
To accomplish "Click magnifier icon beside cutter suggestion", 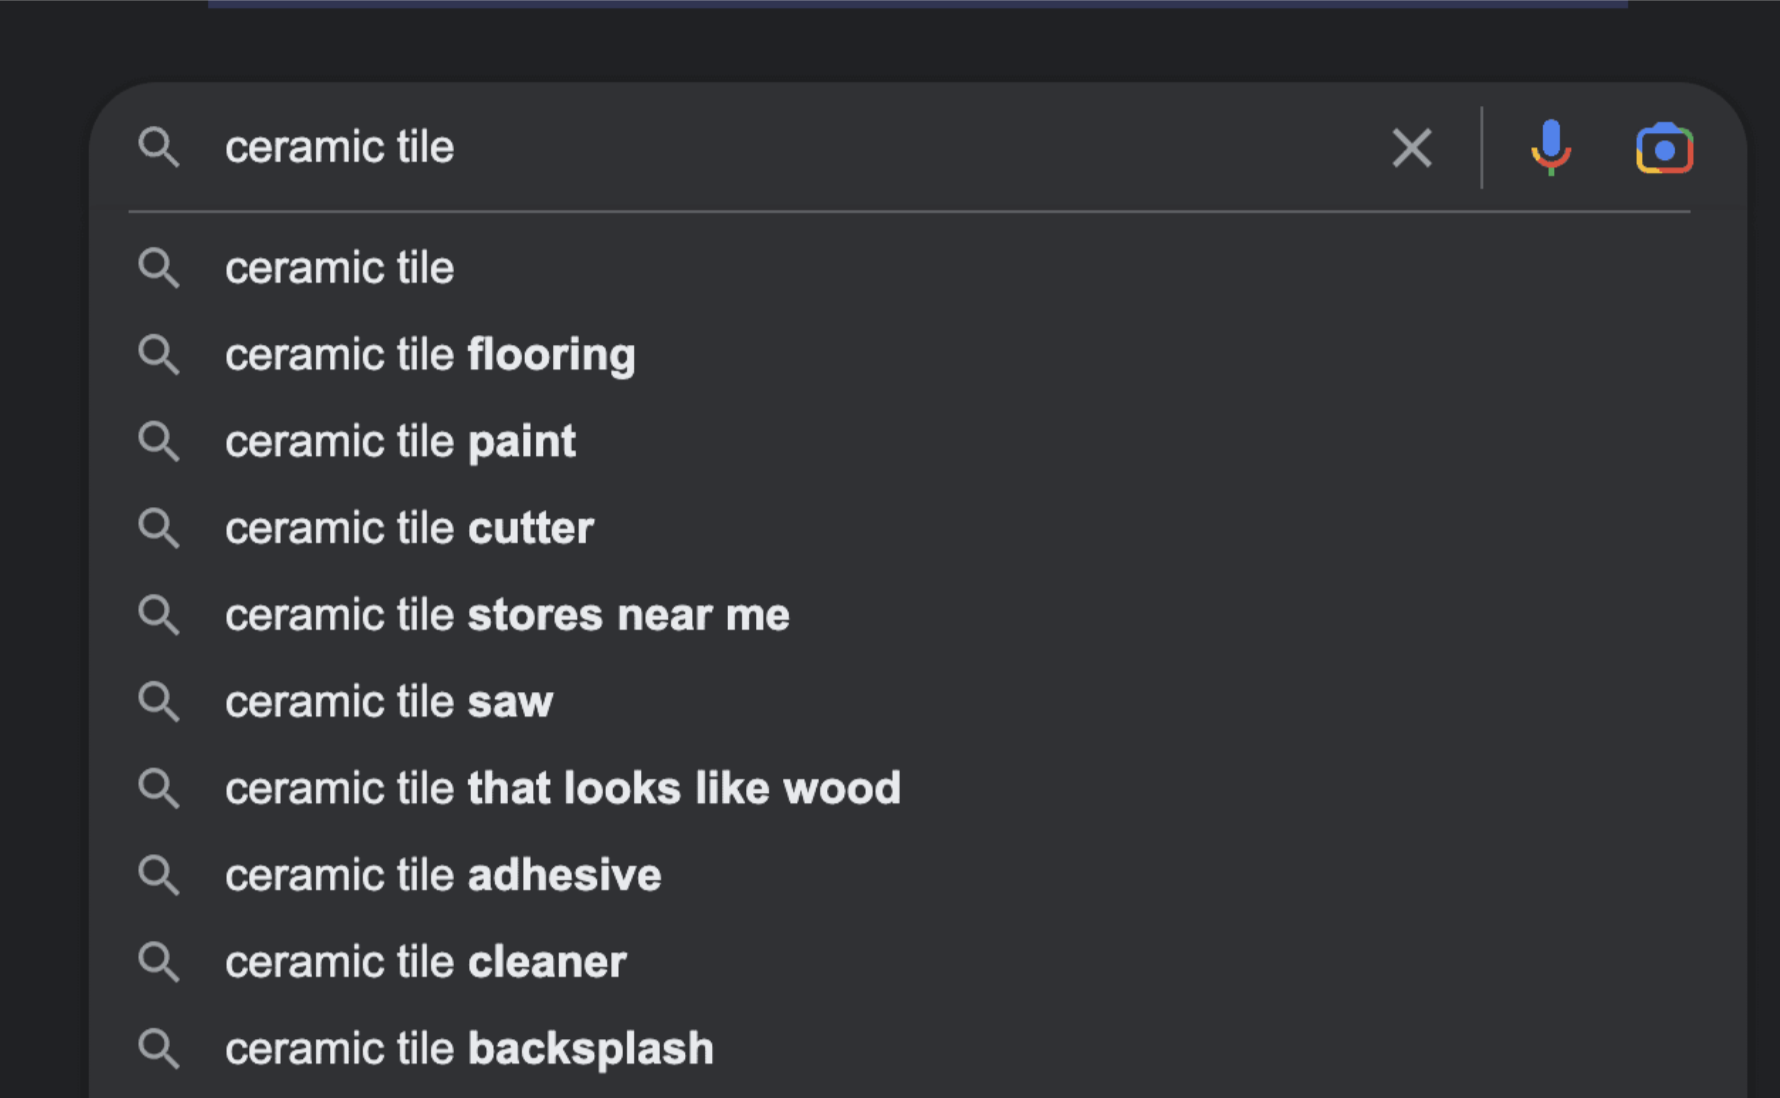I will (159, 529).
